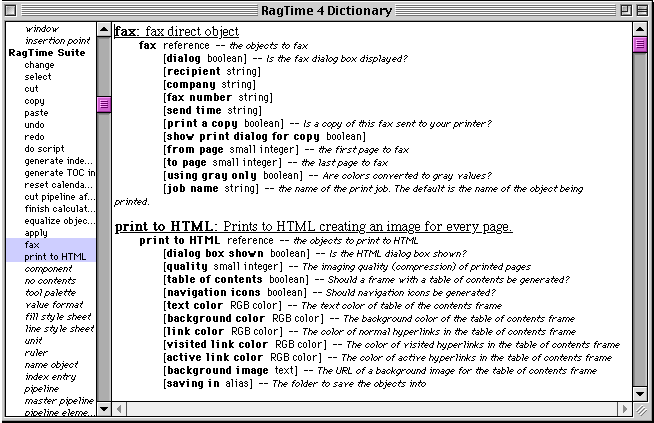Click the left list's purple scroll thumb

point(104,104)
